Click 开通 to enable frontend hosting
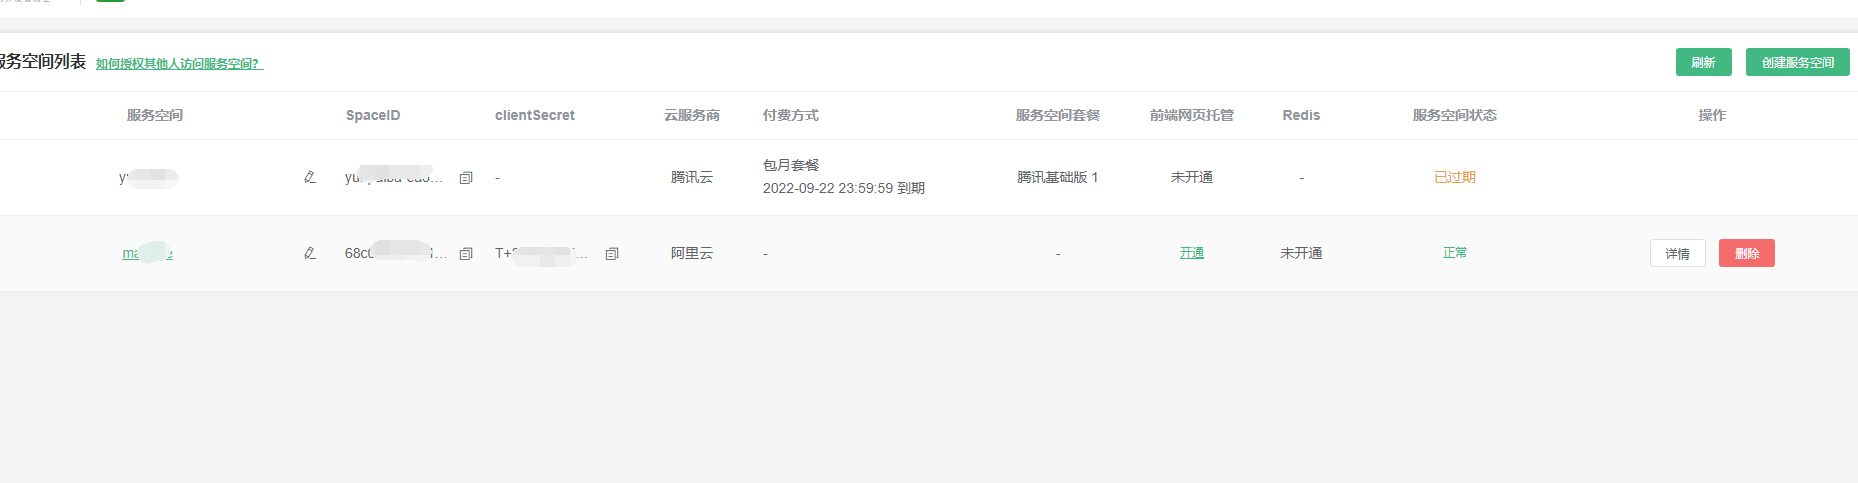 point(1191,253)
